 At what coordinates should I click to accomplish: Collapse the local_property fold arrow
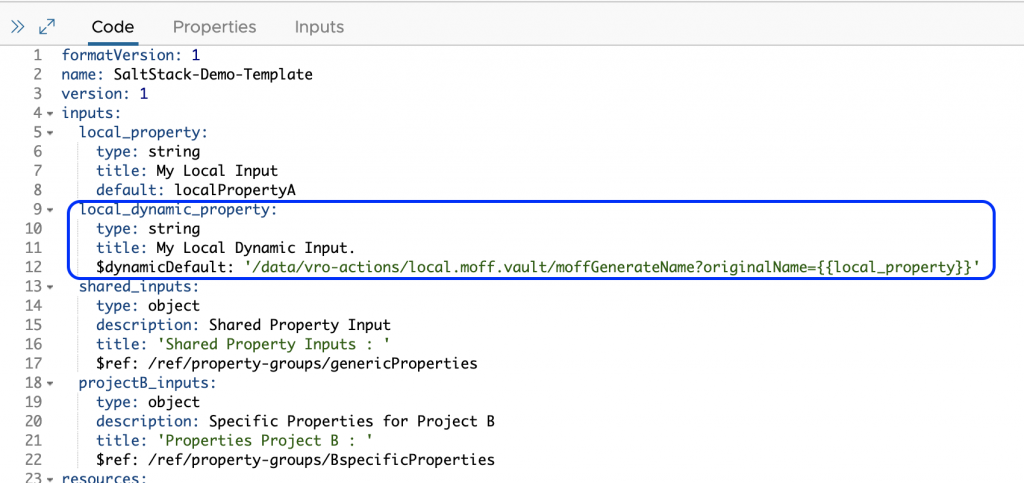pyautogui.click(x=49, y=133)
